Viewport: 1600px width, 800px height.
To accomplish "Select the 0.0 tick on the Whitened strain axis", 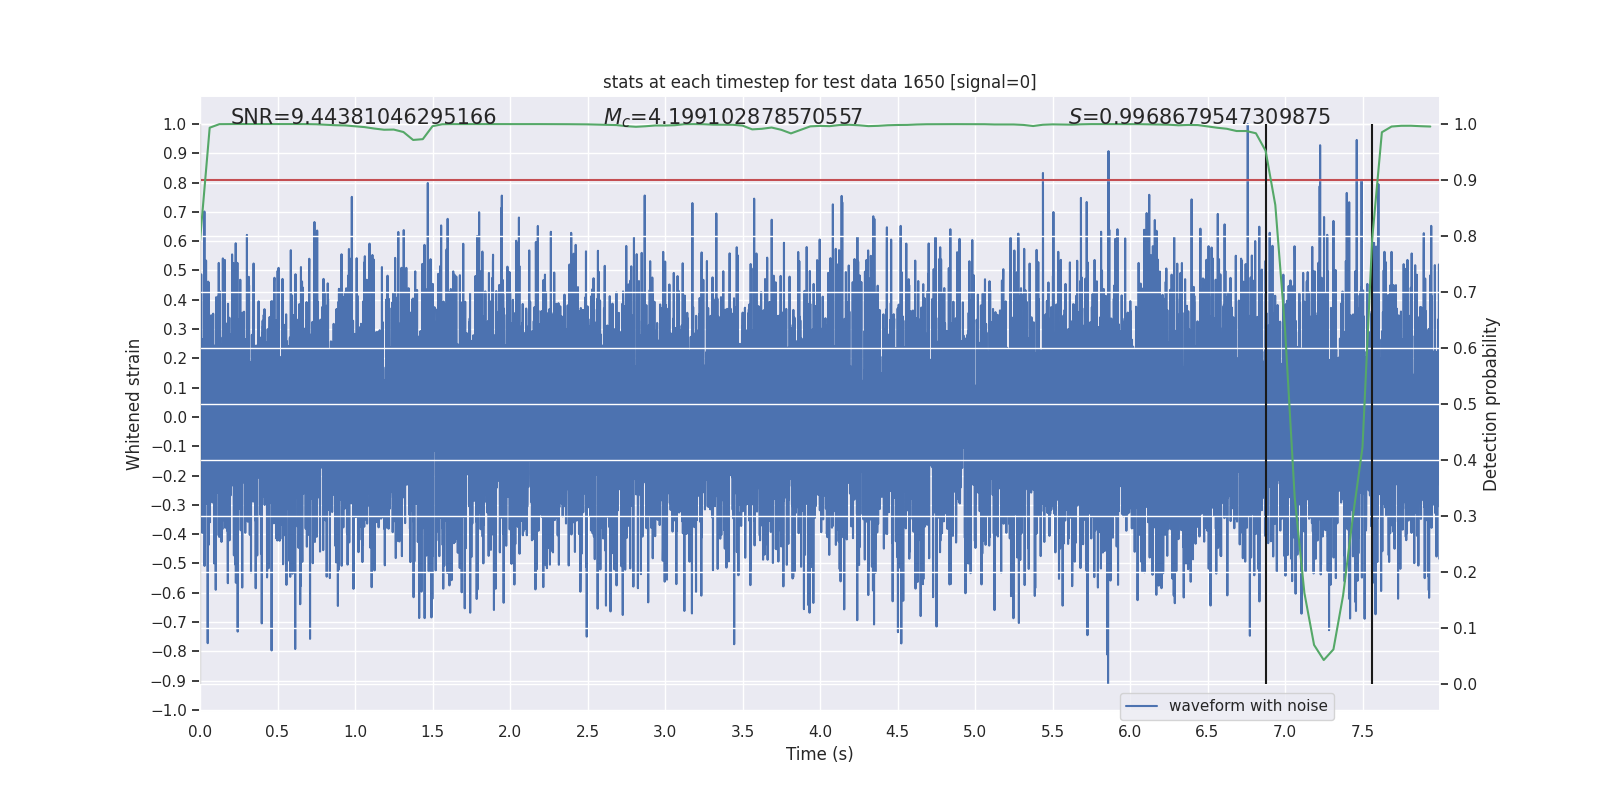I will pyautogui.click(x=175, y=417).
